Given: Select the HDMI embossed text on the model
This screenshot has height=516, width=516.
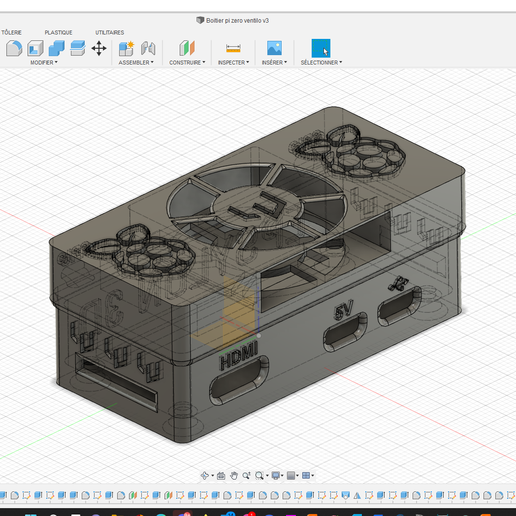Looking at the screenshot, I should [239, 355].
